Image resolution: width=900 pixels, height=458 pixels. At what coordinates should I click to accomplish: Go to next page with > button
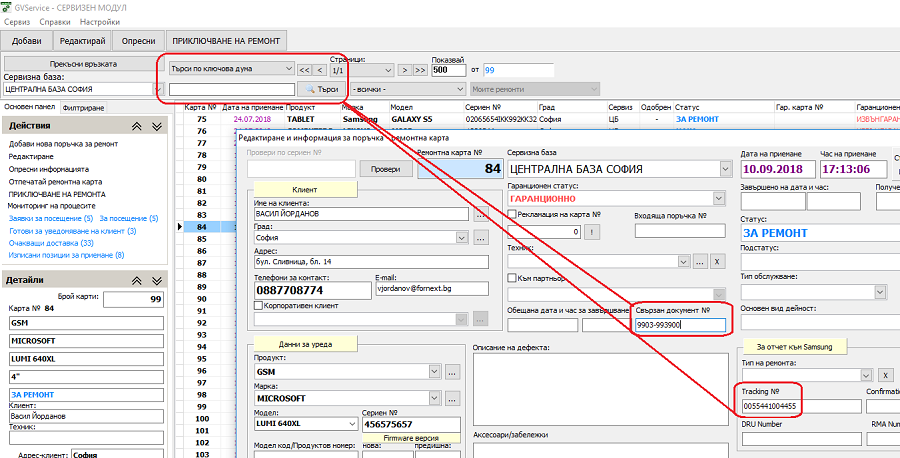pos(405,70)
